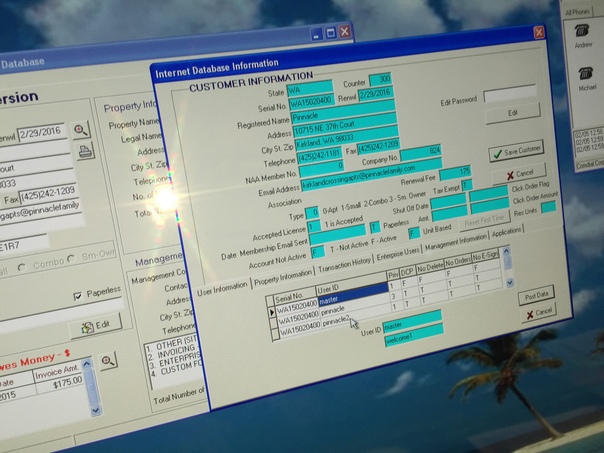Click the magnifier icon near Invoice Amt.
The image size is (604, 453).
pyautogui.click(x=108, y=360)
